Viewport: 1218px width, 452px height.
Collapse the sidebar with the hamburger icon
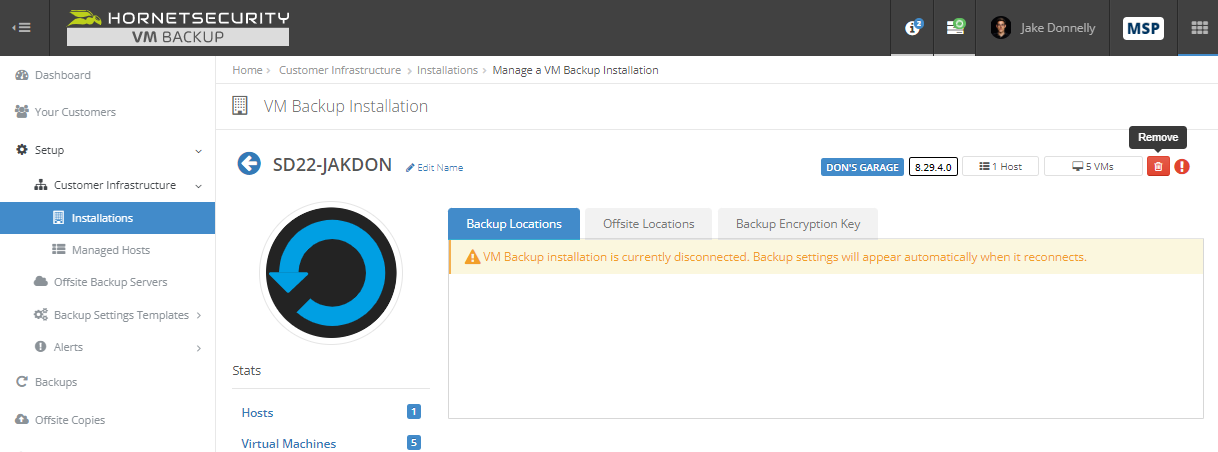pyautogui.click(x=21, y=28)
